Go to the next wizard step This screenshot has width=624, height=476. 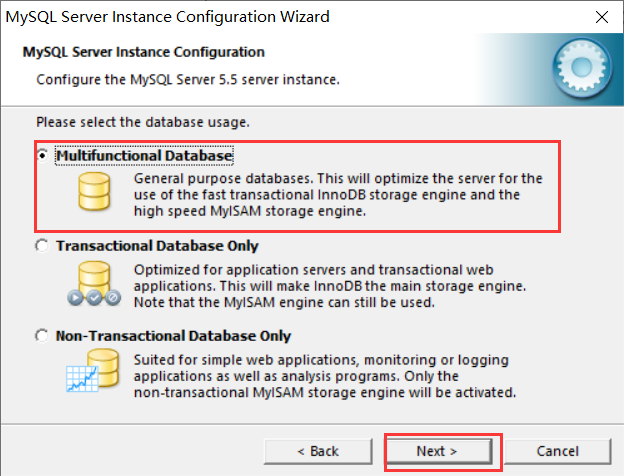pyautogui.click(x=437, y=451)
